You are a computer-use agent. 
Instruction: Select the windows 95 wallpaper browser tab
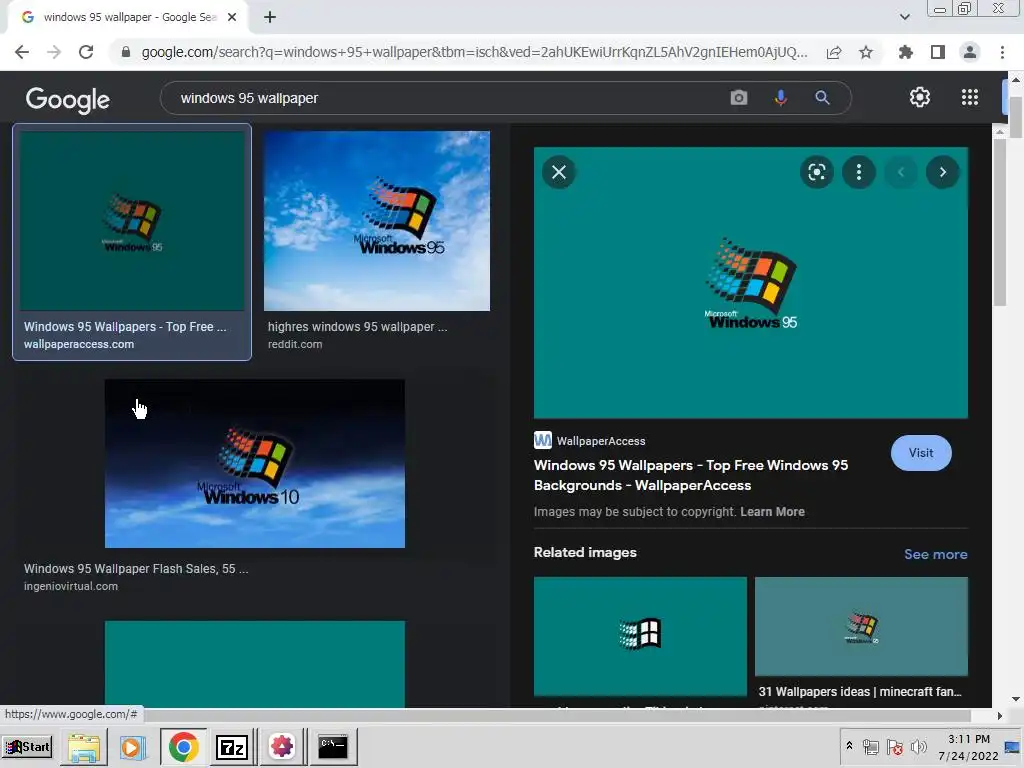point(127,18)
